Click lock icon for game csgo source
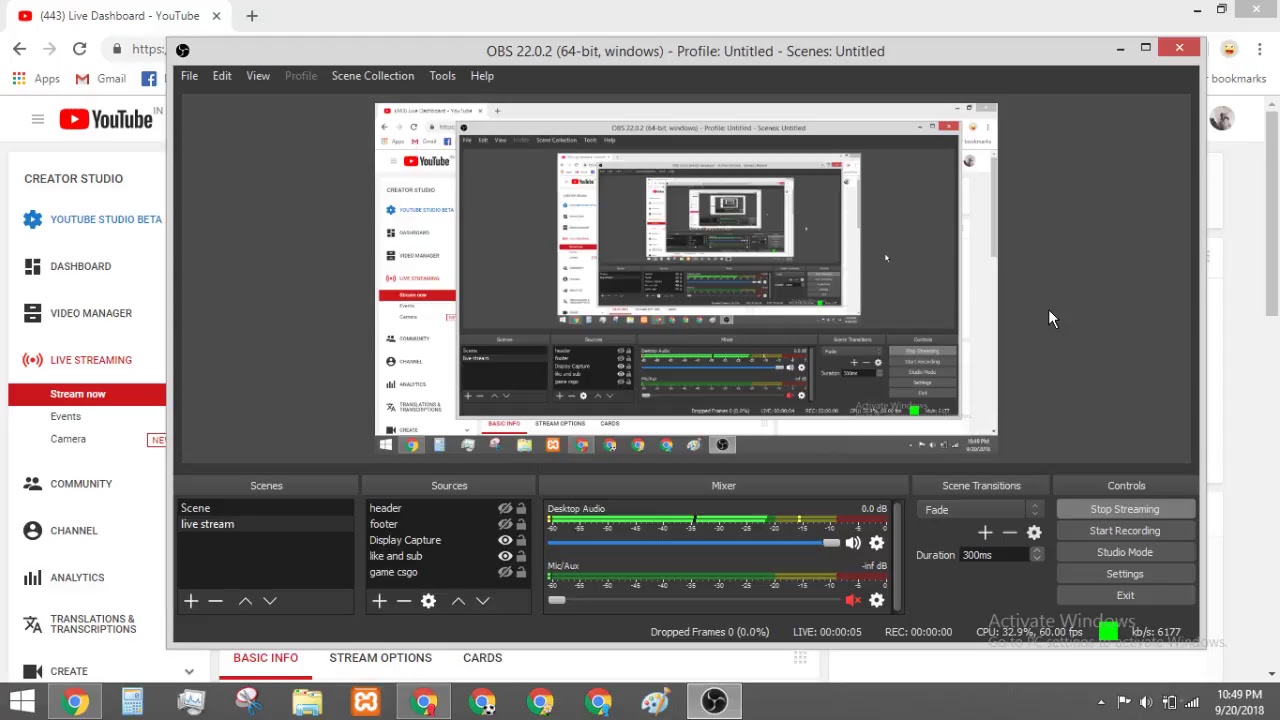 tap(521, 572)
